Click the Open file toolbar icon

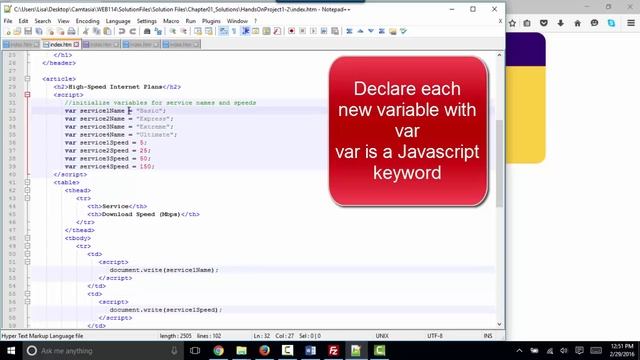pos(18,31)
